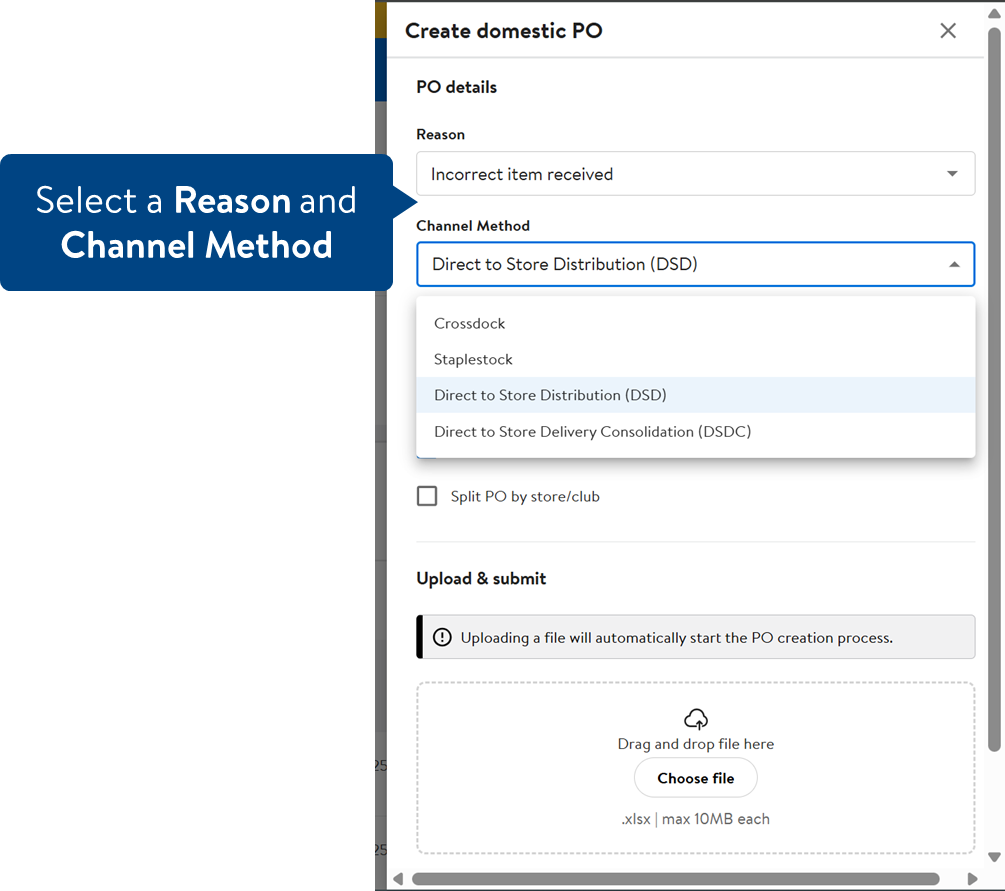1005x891 pixels.
Task: Click horizontal scrollbar left arrow
Action: (x=398, y=879)
